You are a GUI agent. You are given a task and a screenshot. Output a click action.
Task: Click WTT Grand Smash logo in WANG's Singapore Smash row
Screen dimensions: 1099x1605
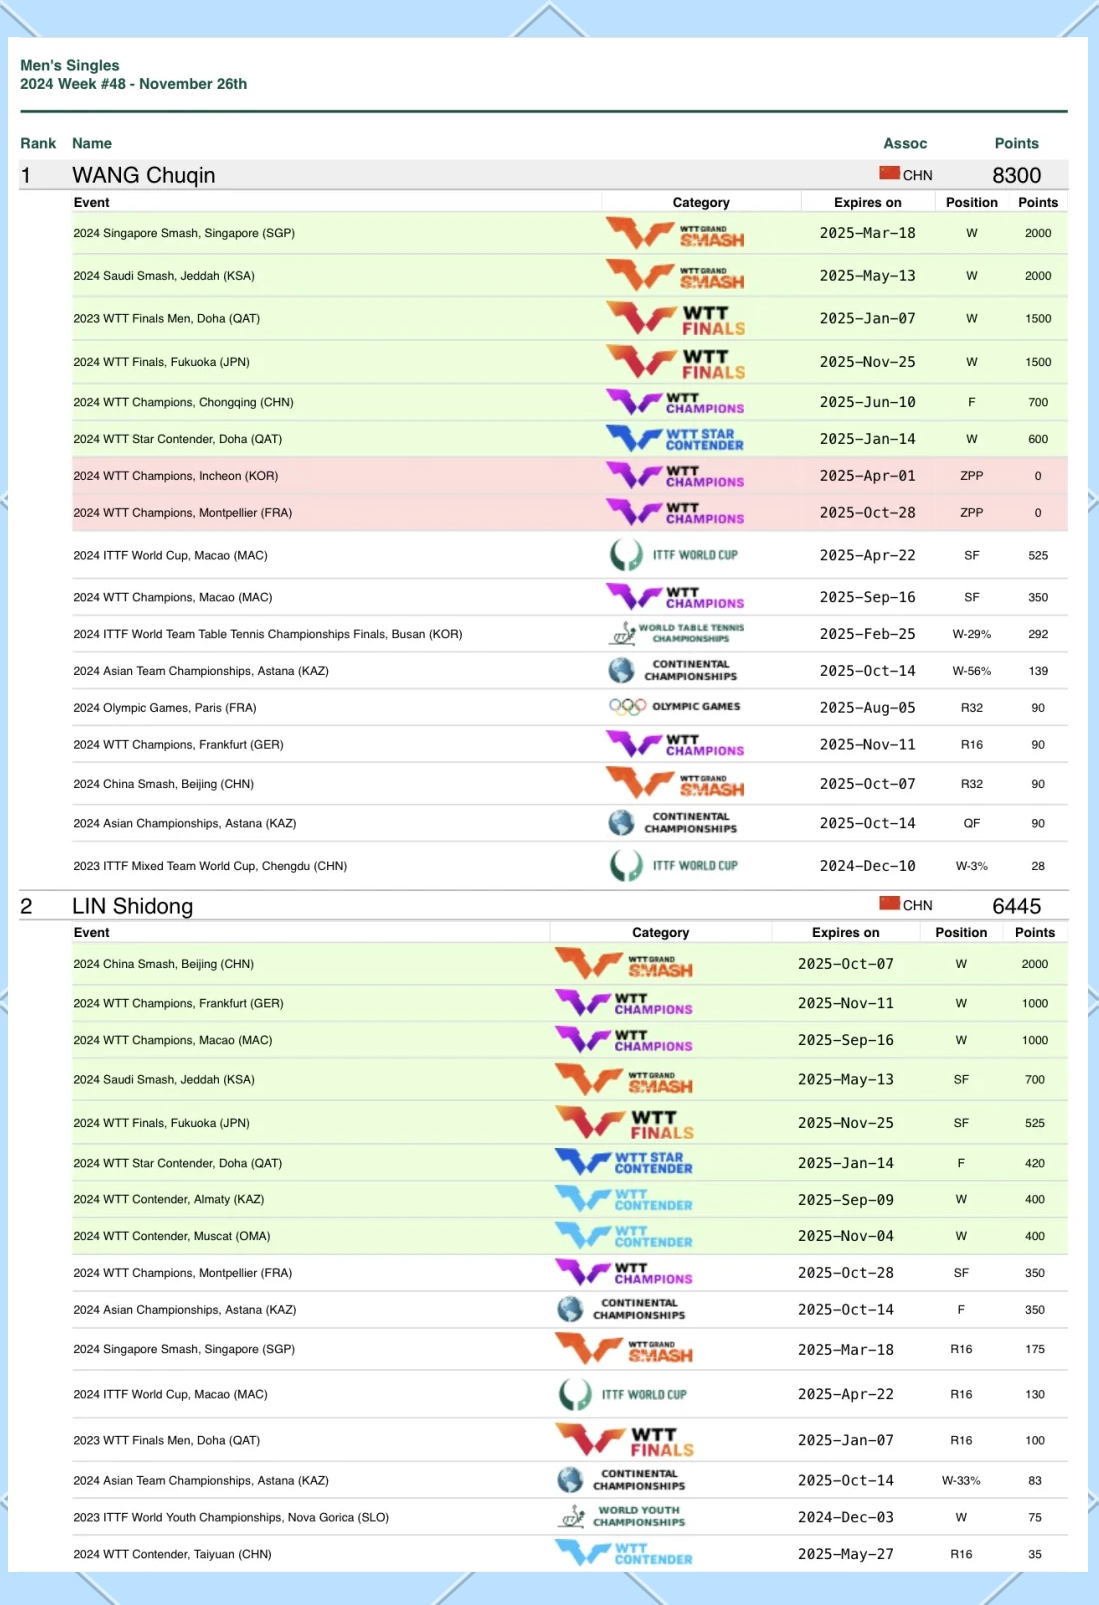coord(675,234)
